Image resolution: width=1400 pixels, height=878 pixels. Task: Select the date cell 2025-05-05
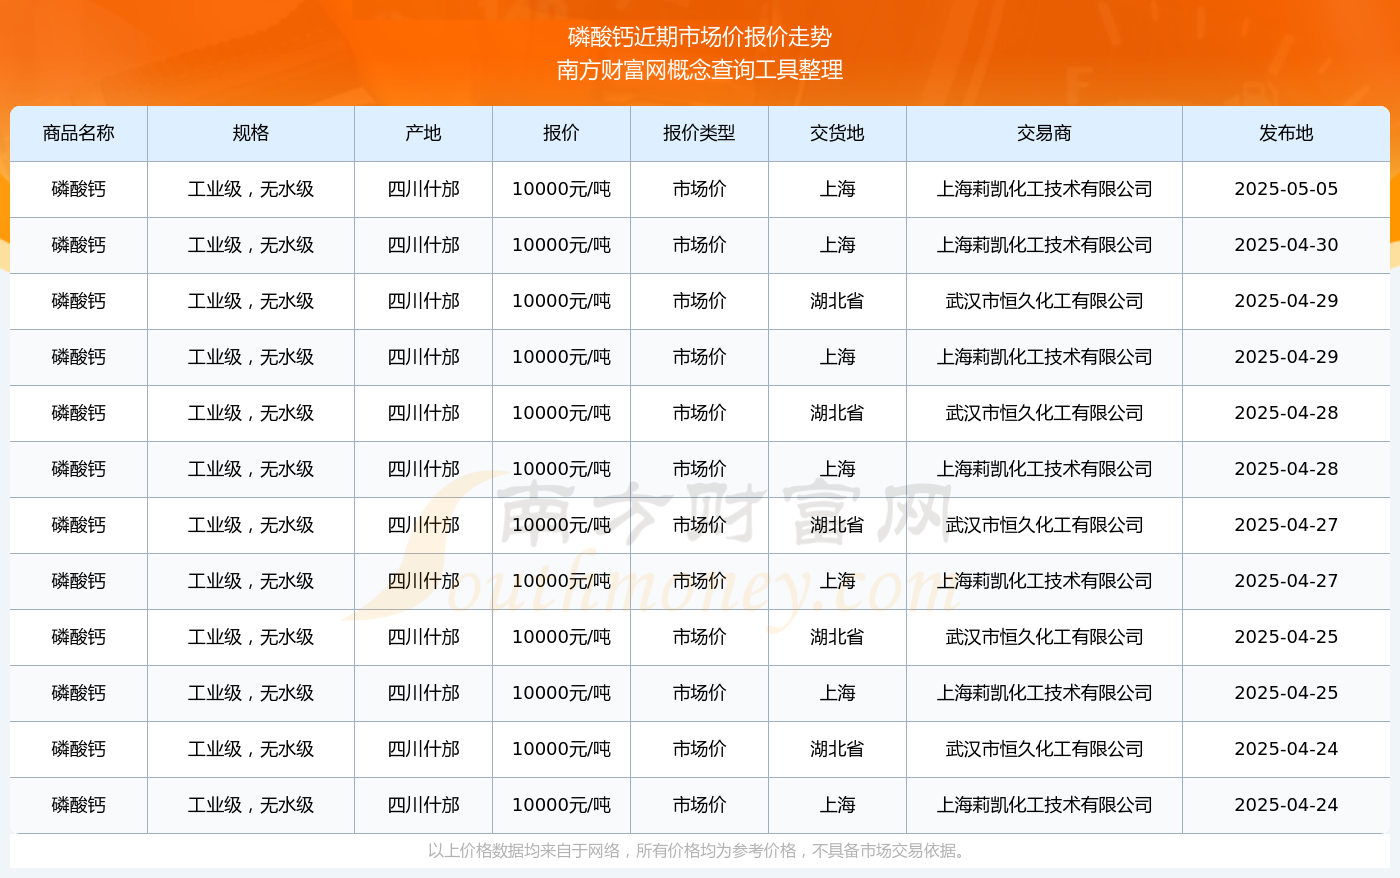click(x=1286, y=189)
